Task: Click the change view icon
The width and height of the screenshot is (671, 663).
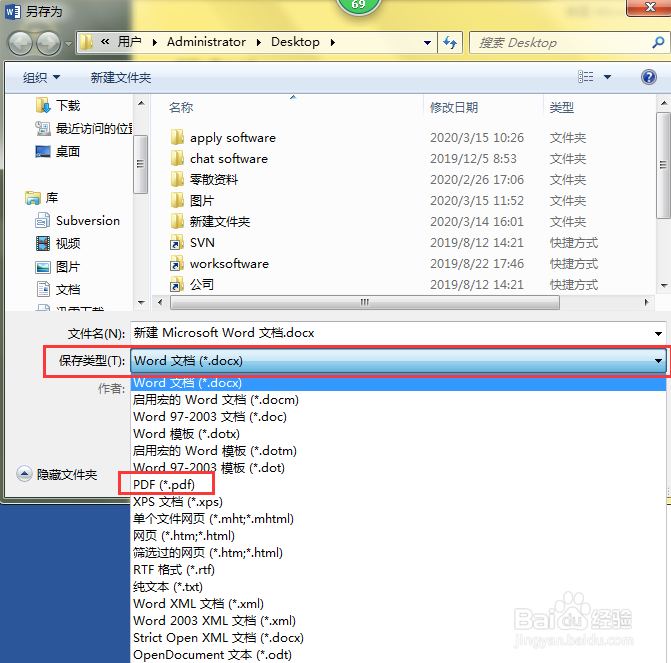Action: tap(585, 77)
